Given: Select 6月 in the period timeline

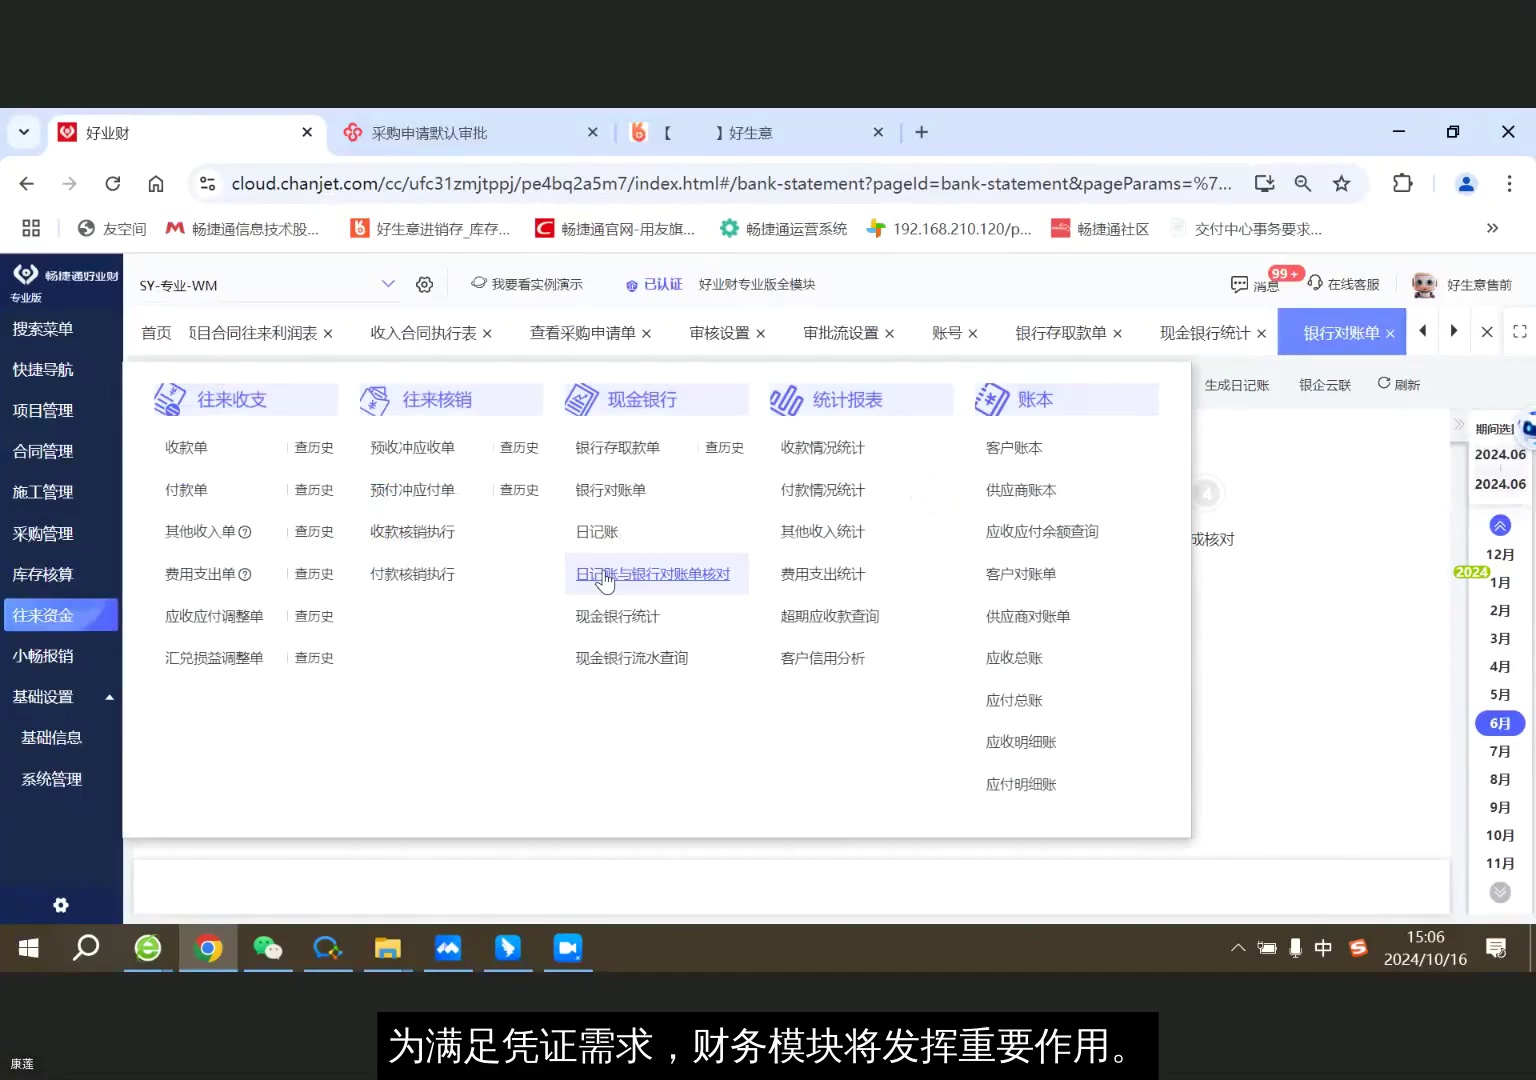Looking at the screenshot, I should [x=1499, y=722].
